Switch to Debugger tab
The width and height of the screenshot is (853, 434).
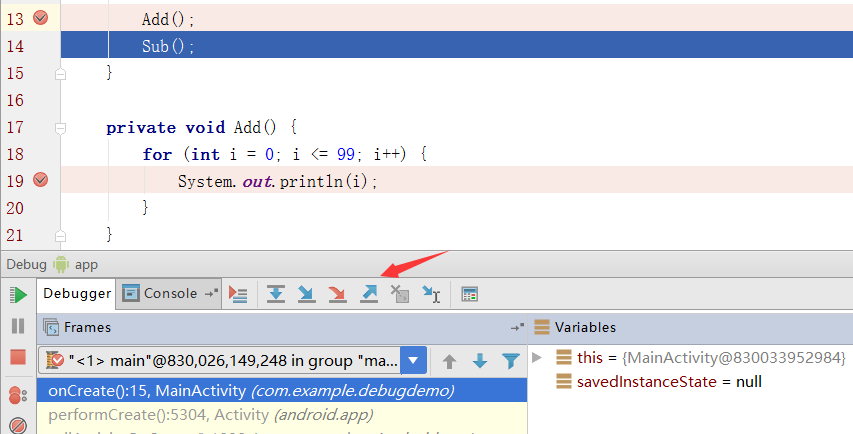click(x=77, y=294)
